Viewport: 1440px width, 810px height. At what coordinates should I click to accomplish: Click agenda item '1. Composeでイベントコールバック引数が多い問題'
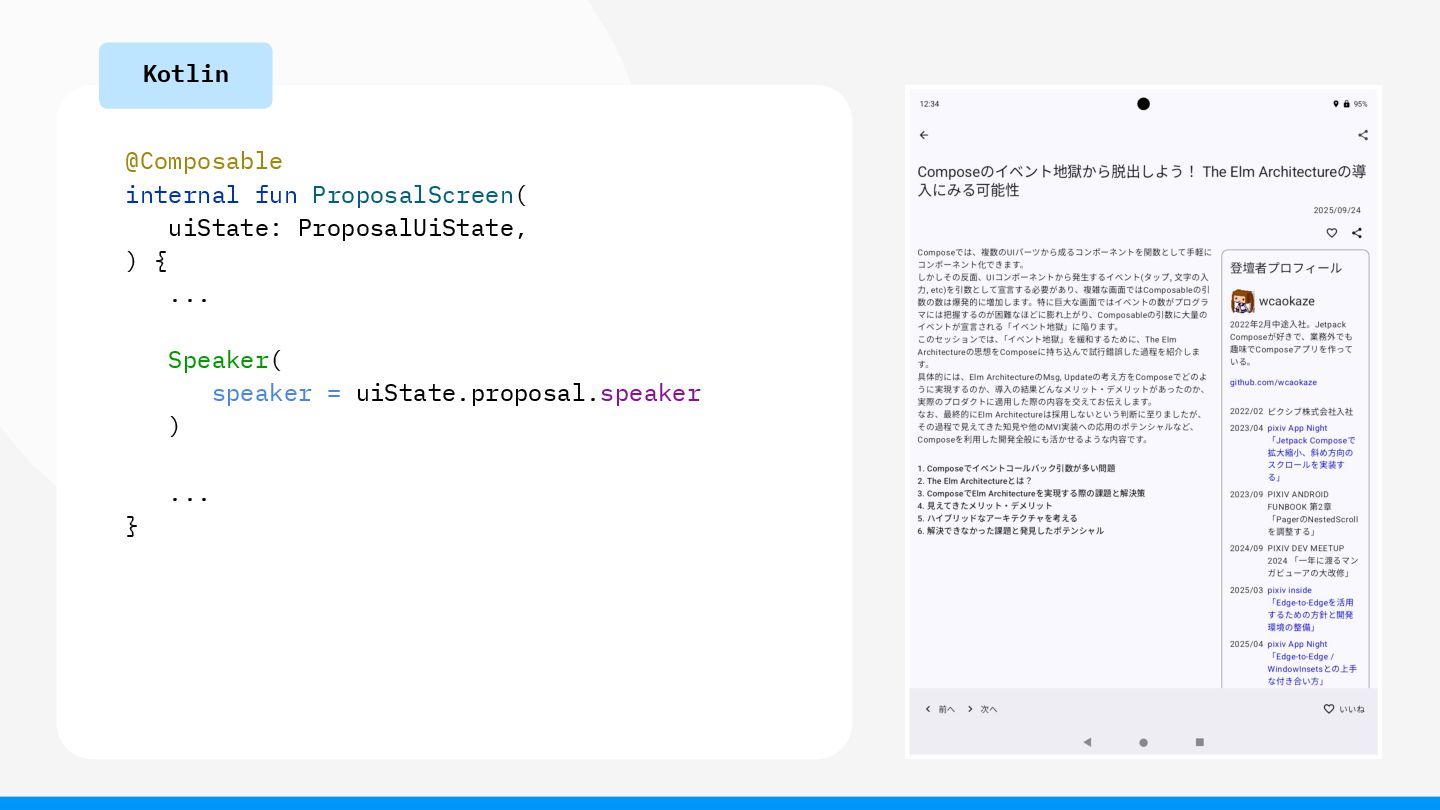pos(1016,468)
